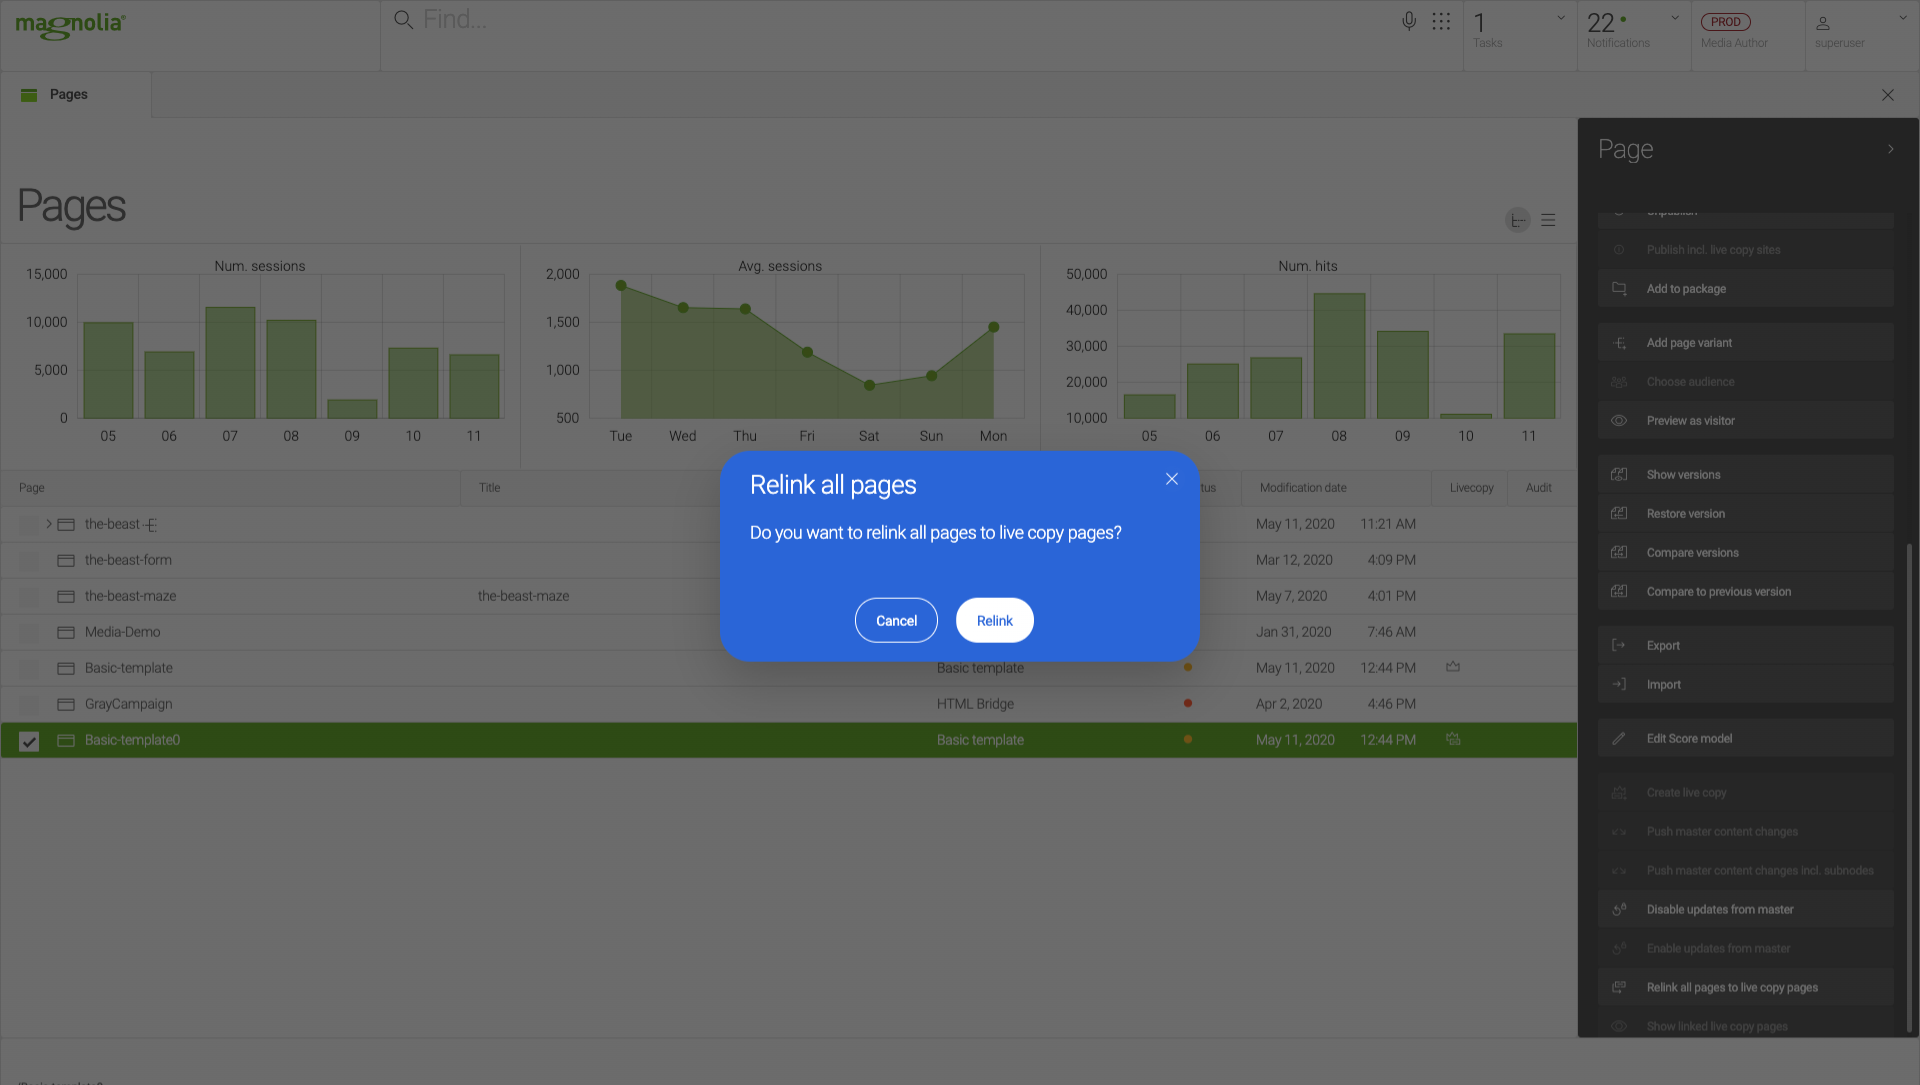Click the Show versions icon

pos(1619,475)
